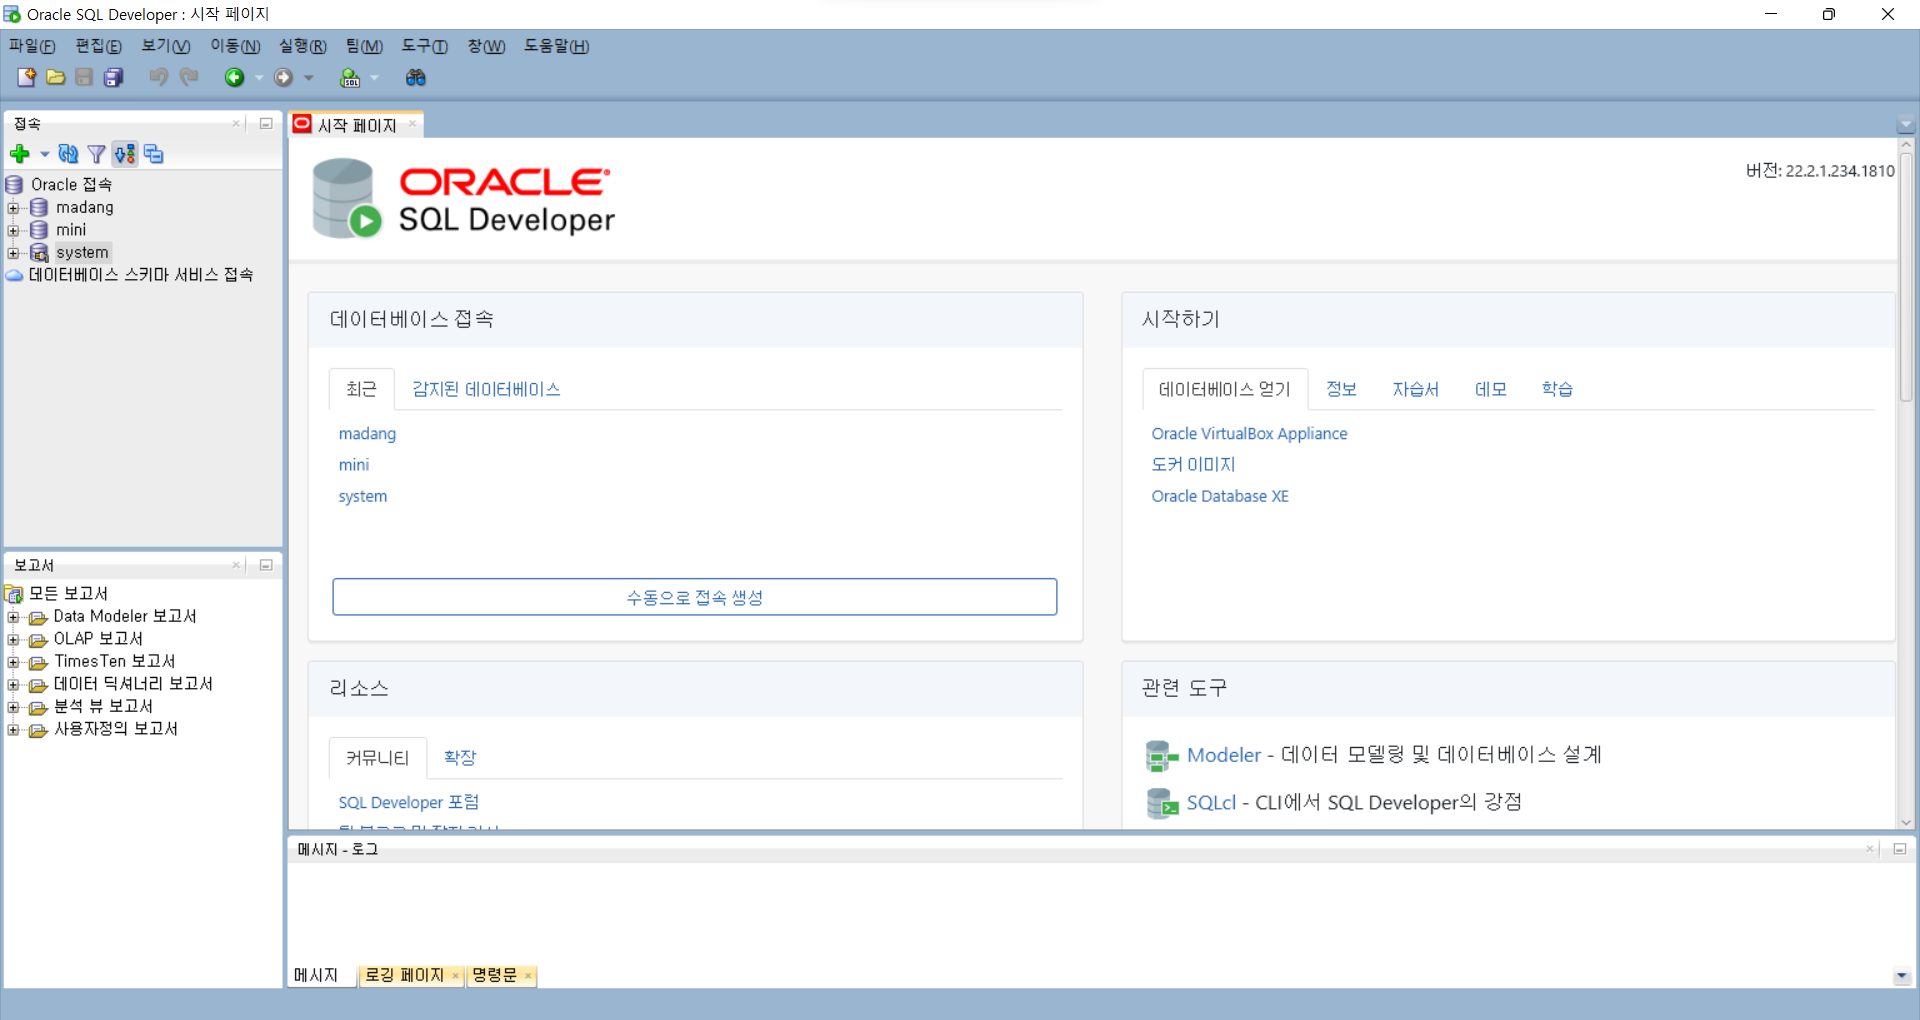Open the document tab list dropdown at top right

click(1905, 125)
